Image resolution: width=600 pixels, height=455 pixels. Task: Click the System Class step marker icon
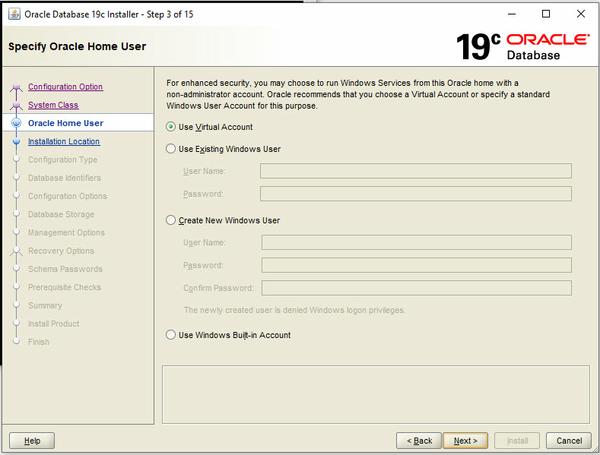pyautogui.click(x=15, y=106)
